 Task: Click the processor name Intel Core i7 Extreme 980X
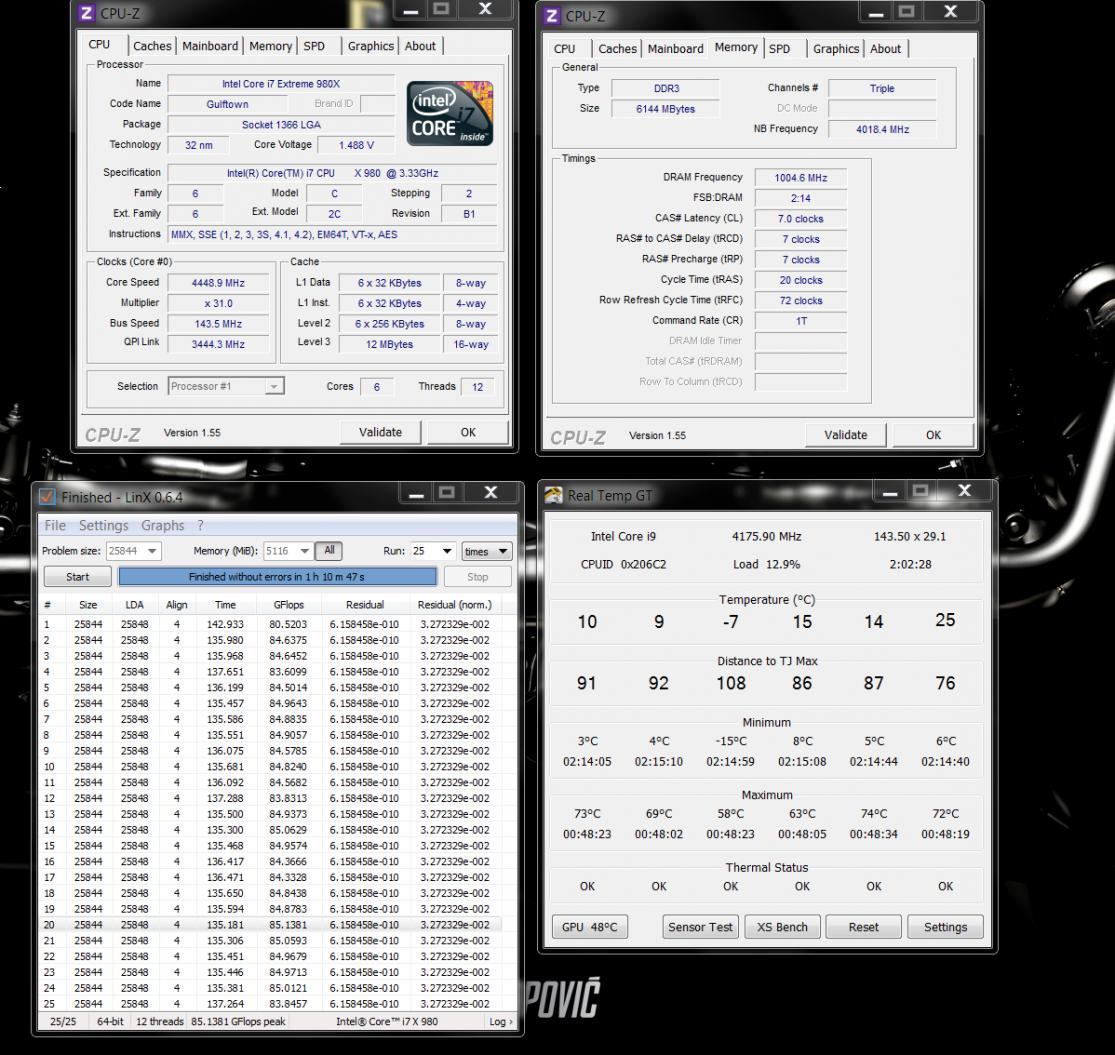[x=281, y=83]
